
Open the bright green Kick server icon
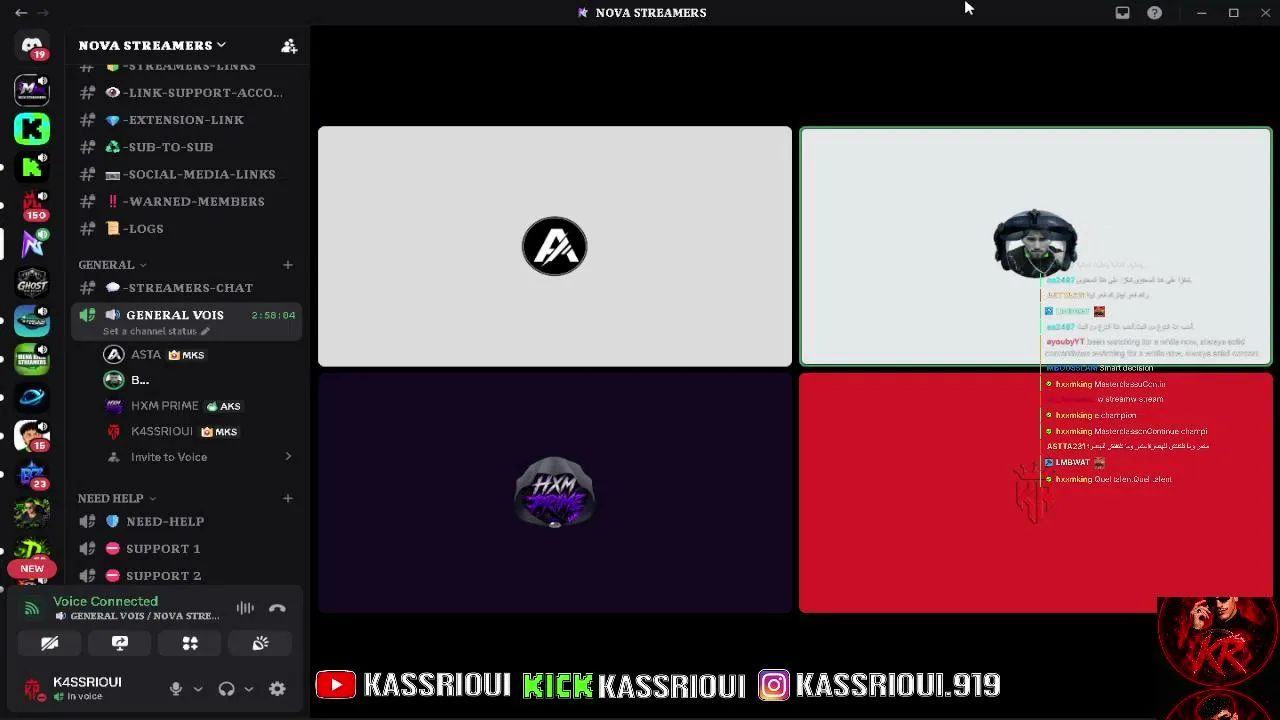click(x=32, y=128)
